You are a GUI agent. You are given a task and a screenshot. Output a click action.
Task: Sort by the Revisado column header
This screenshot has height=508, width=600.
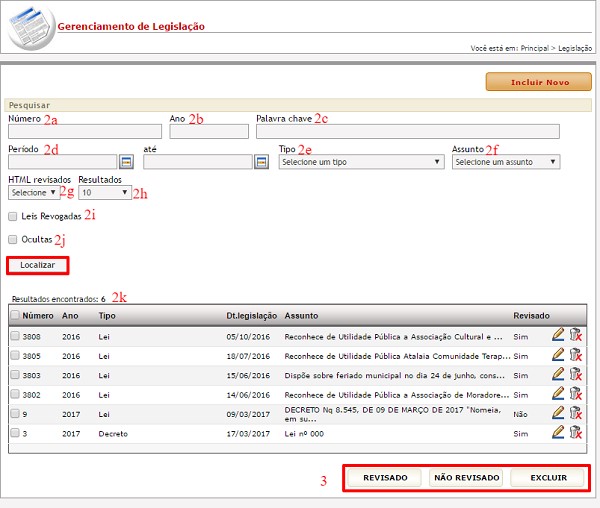[531, 316]
